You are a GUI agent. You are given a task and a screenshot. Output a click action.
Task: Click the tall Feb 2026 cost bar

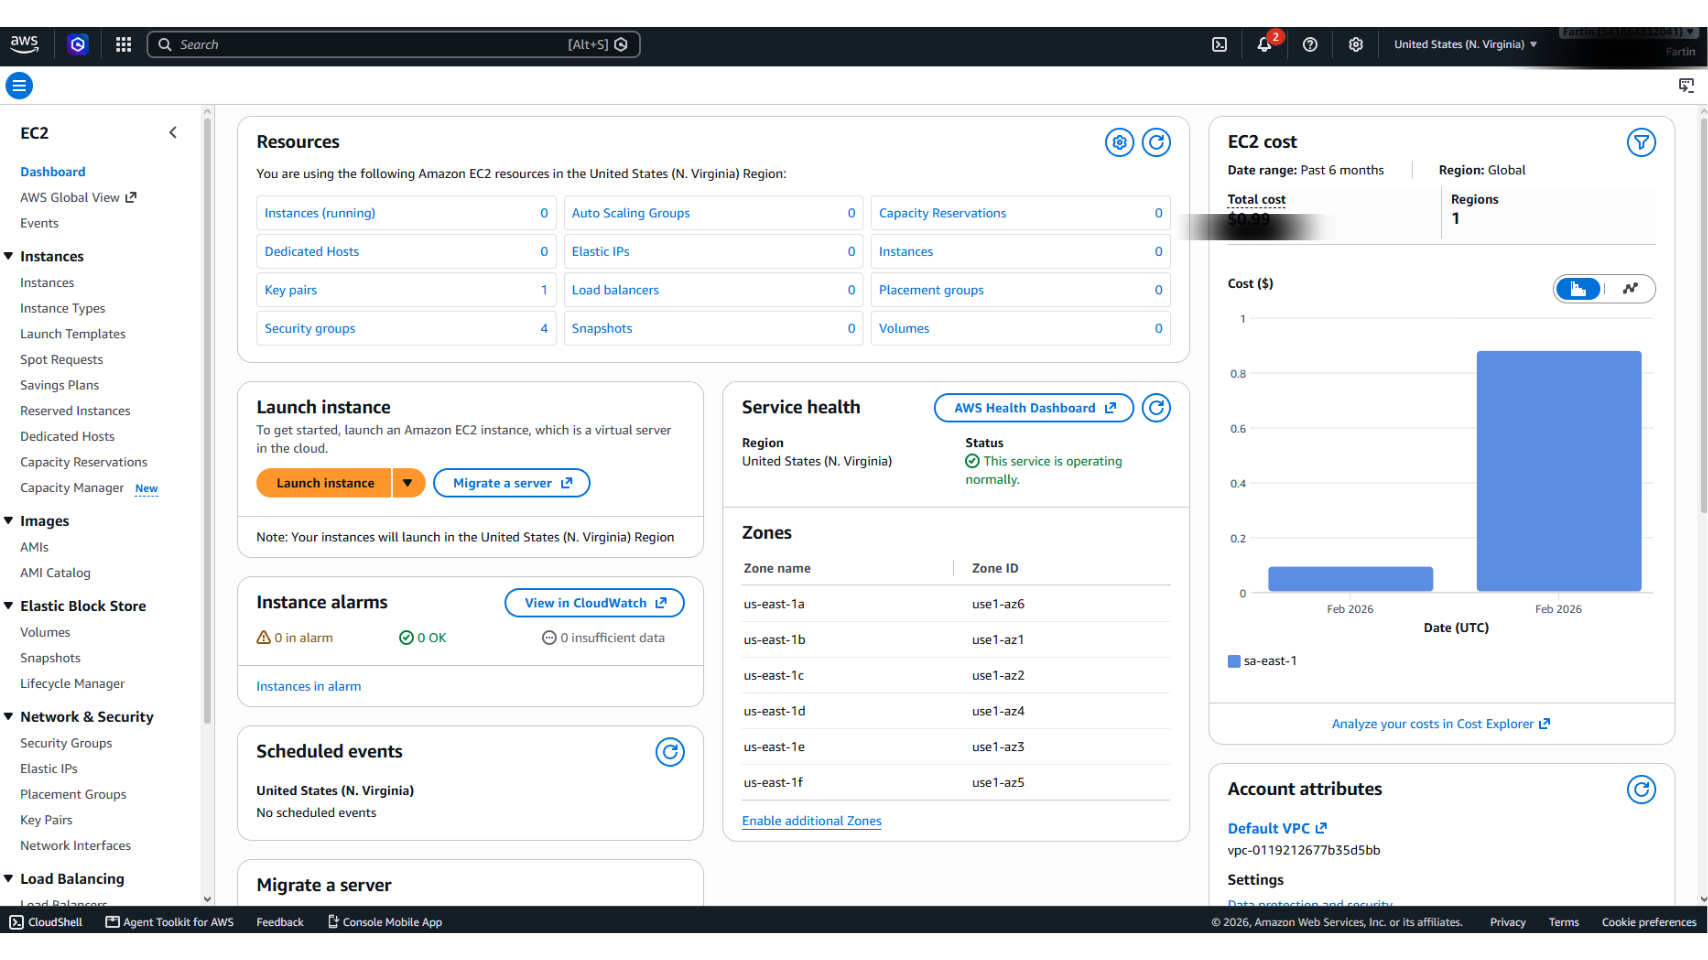1559,471
